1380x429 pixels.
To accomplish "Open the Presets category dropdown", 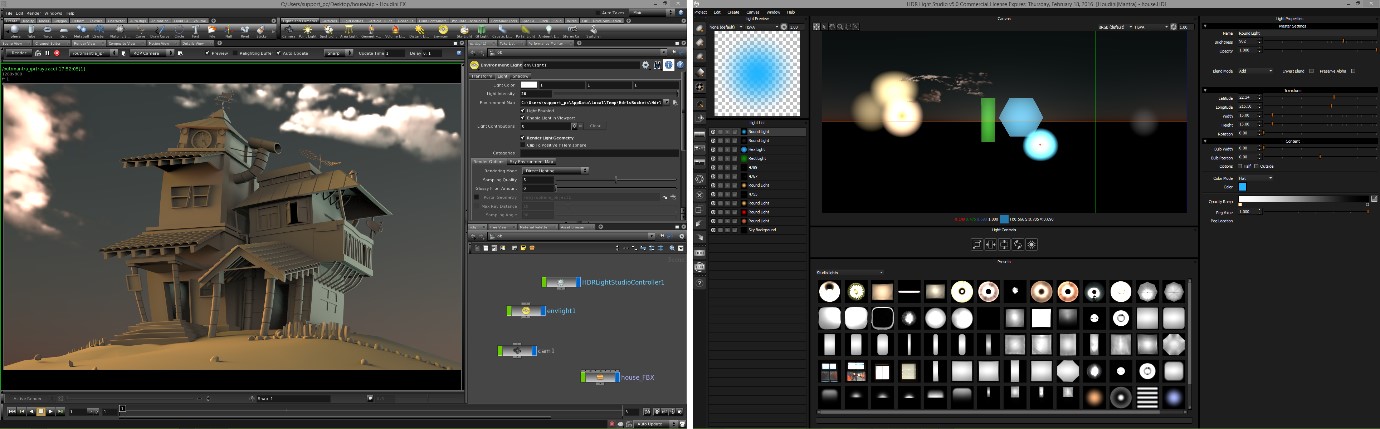I will (x=849, y=272).
